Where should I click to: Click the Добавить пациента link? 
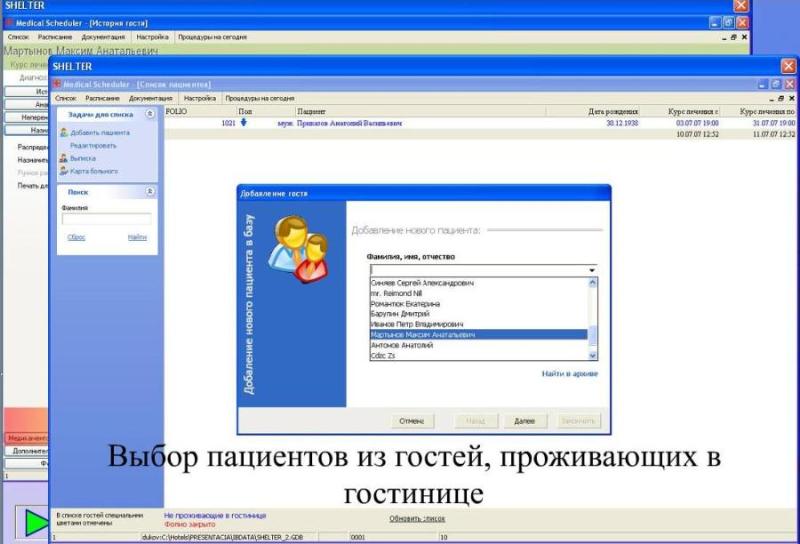(100, 133)
